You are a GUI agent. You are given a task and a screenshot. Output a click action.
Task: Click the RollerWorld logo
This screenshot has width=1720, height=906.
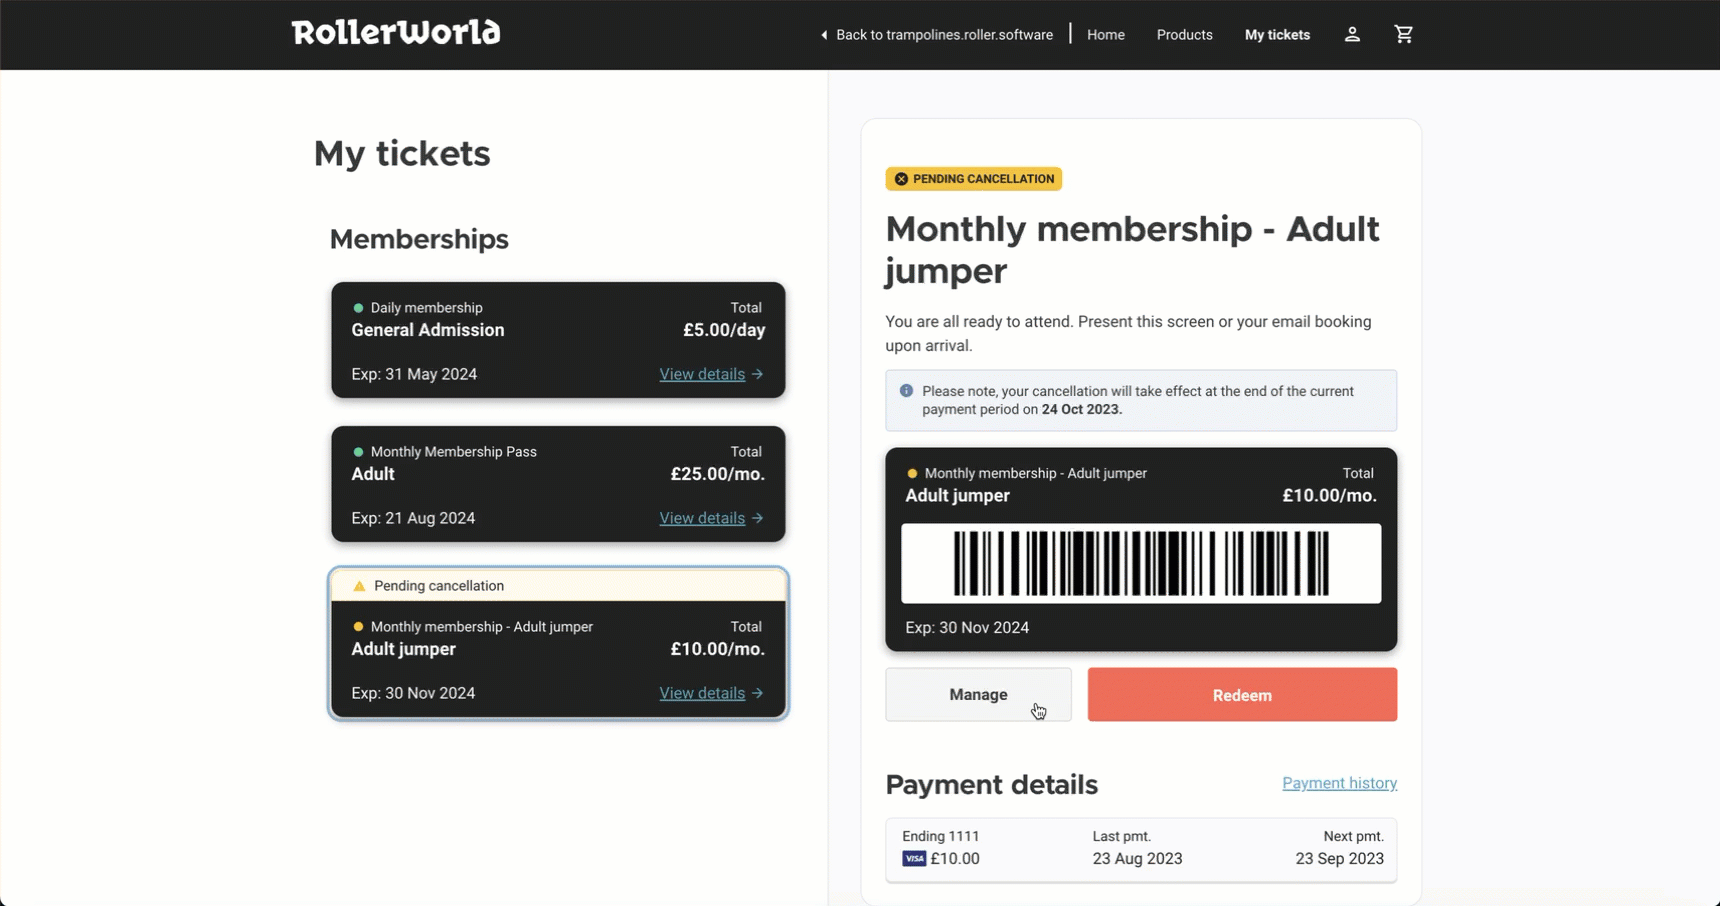[396, 33]
